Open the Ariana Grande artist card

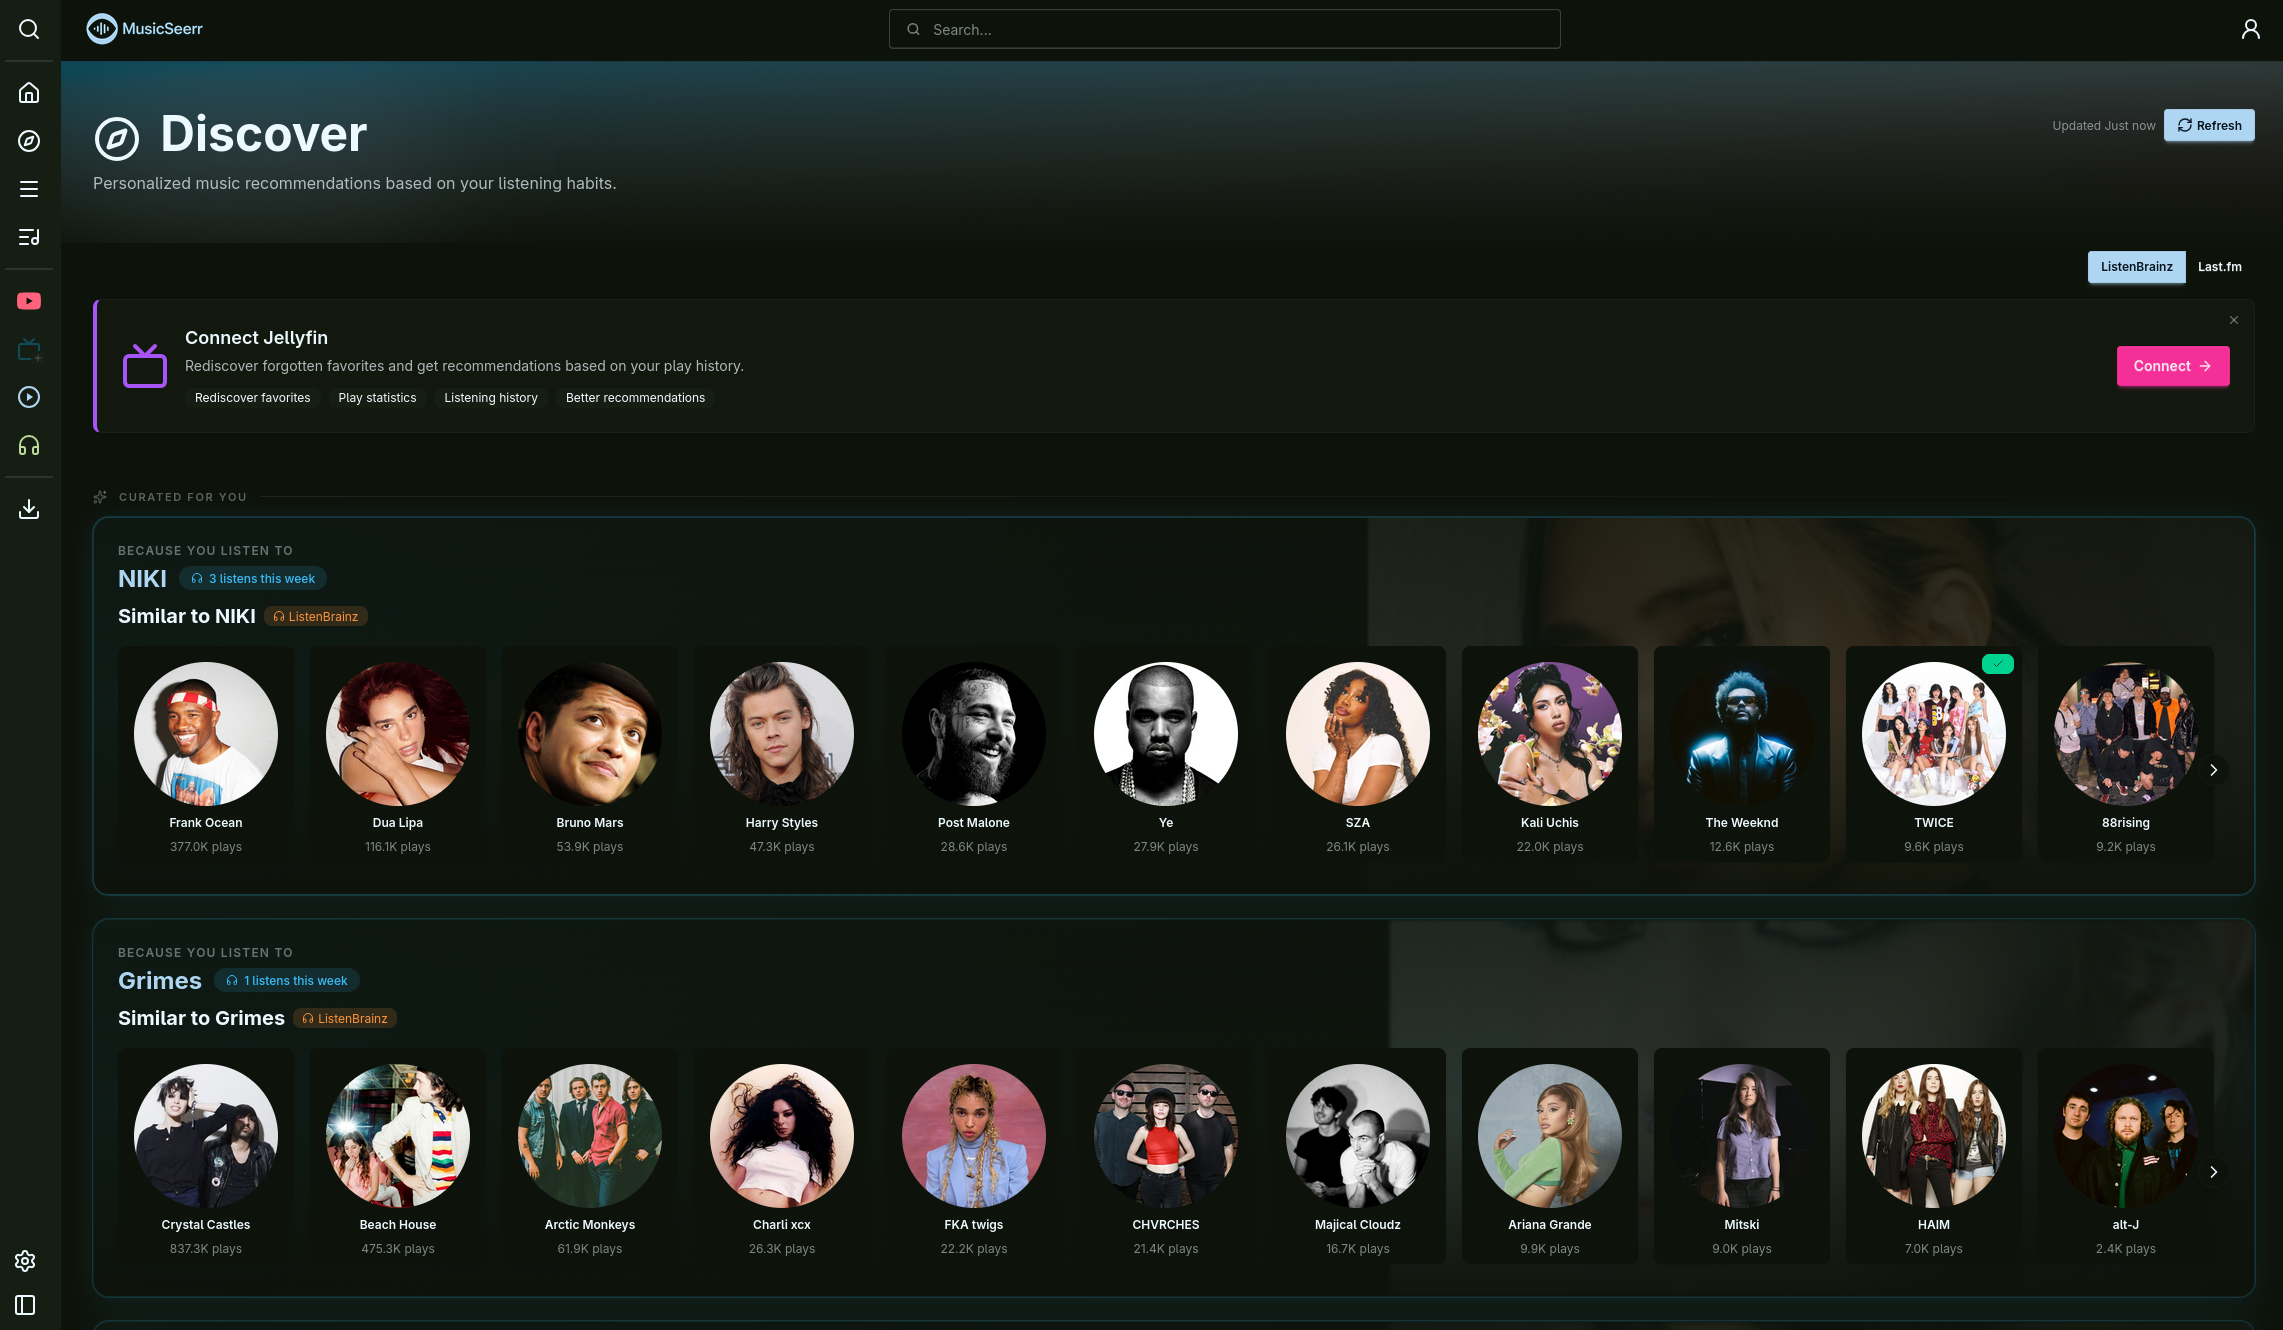click(x=1550, y=1156)
